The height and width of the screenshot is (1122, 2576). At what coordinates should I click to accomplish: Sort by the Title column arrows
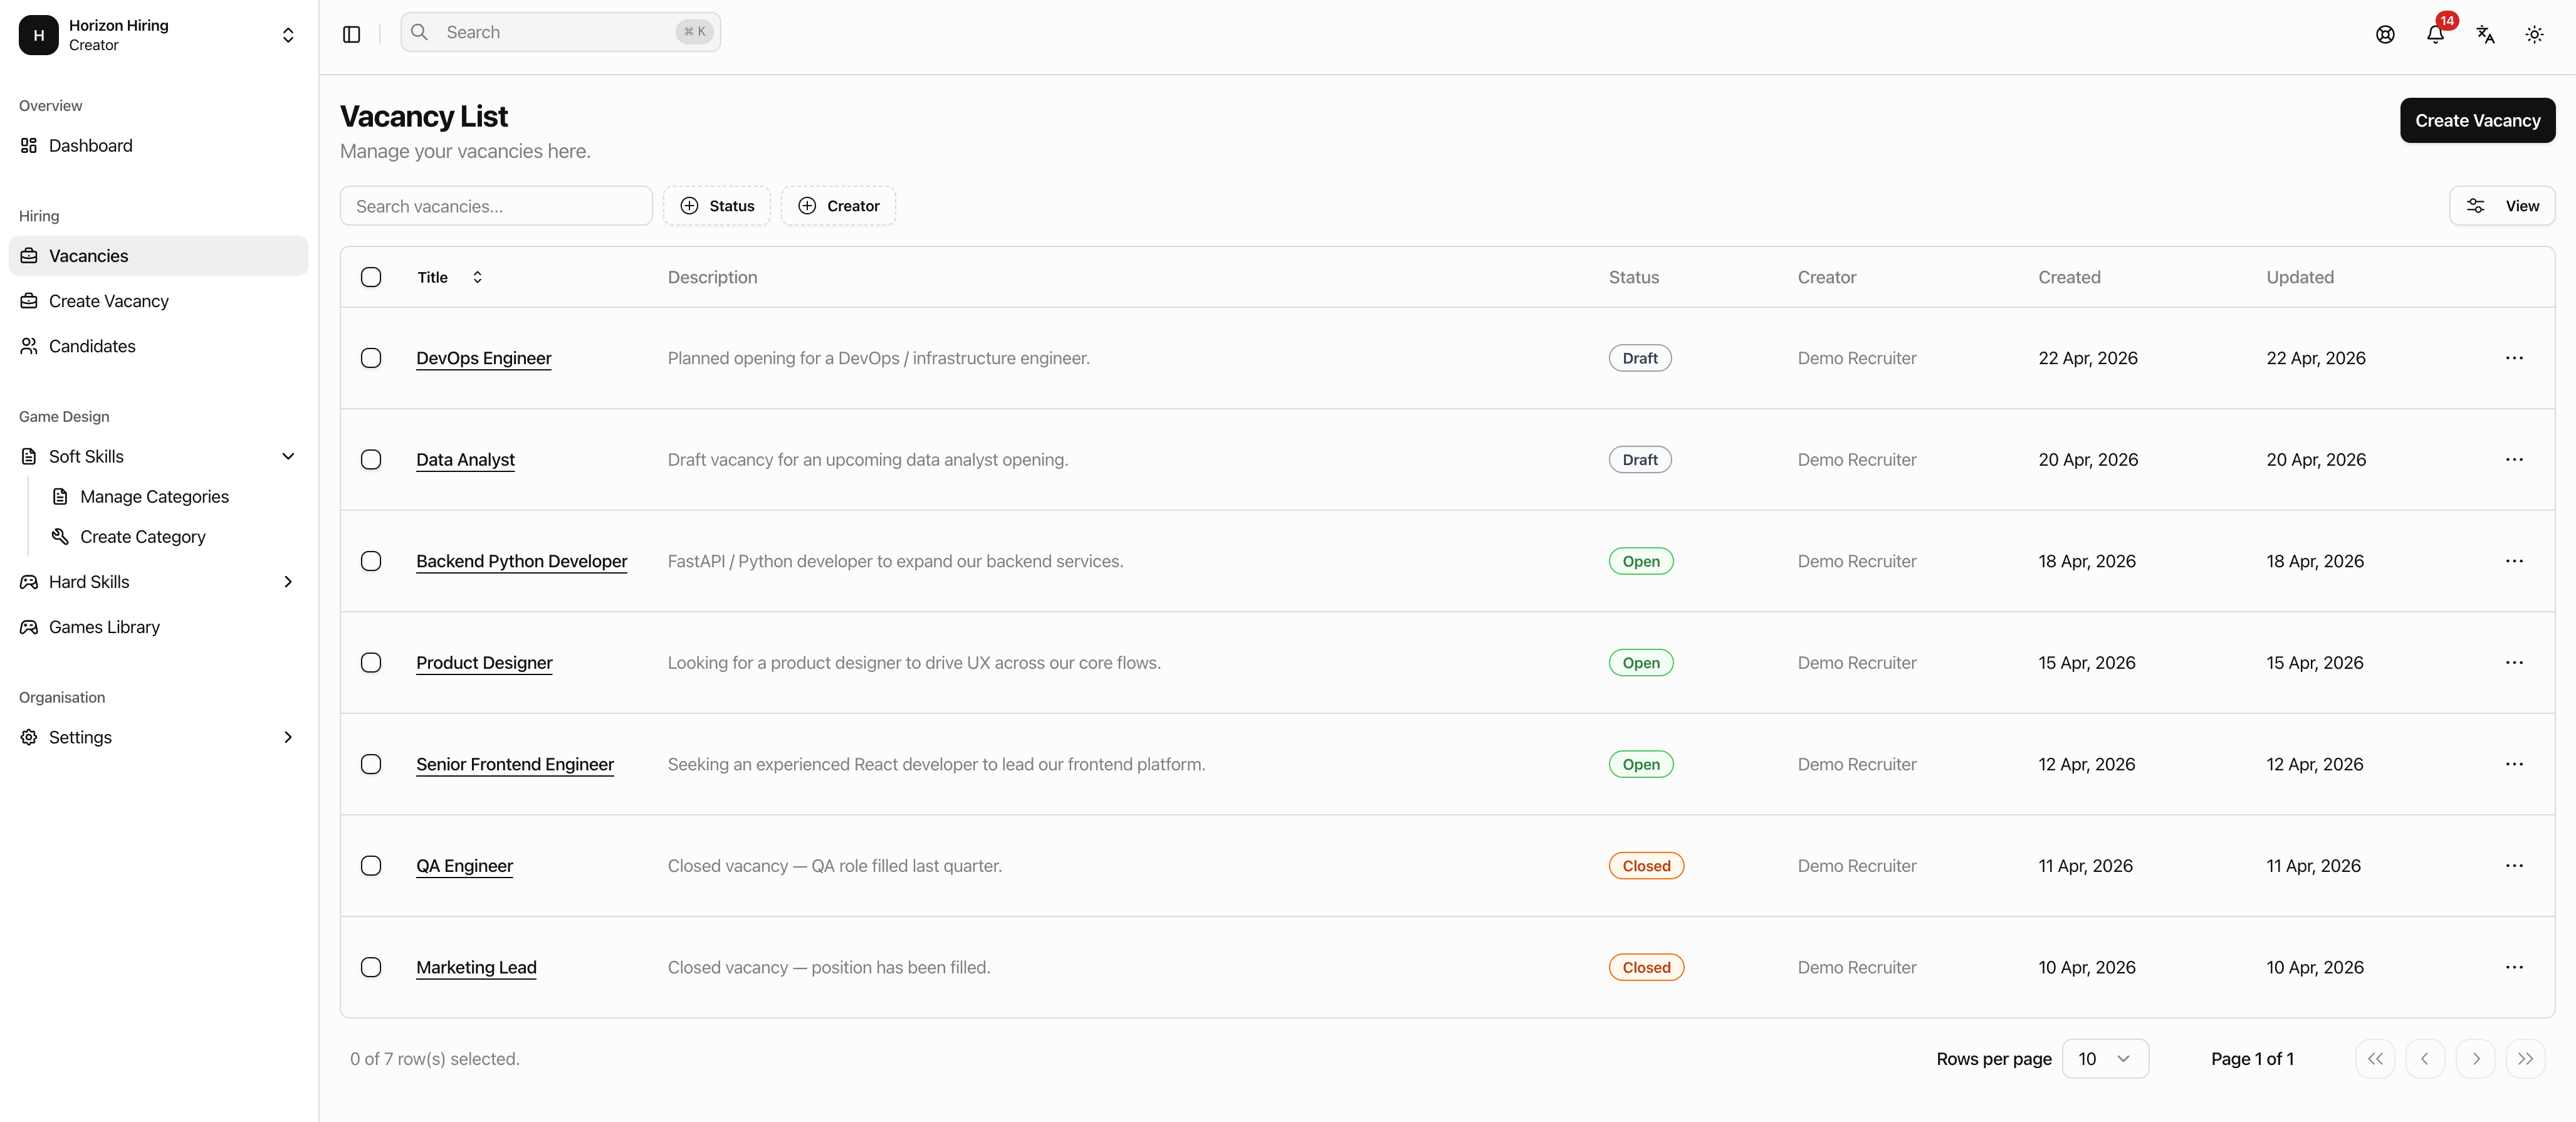pos(477,277)
